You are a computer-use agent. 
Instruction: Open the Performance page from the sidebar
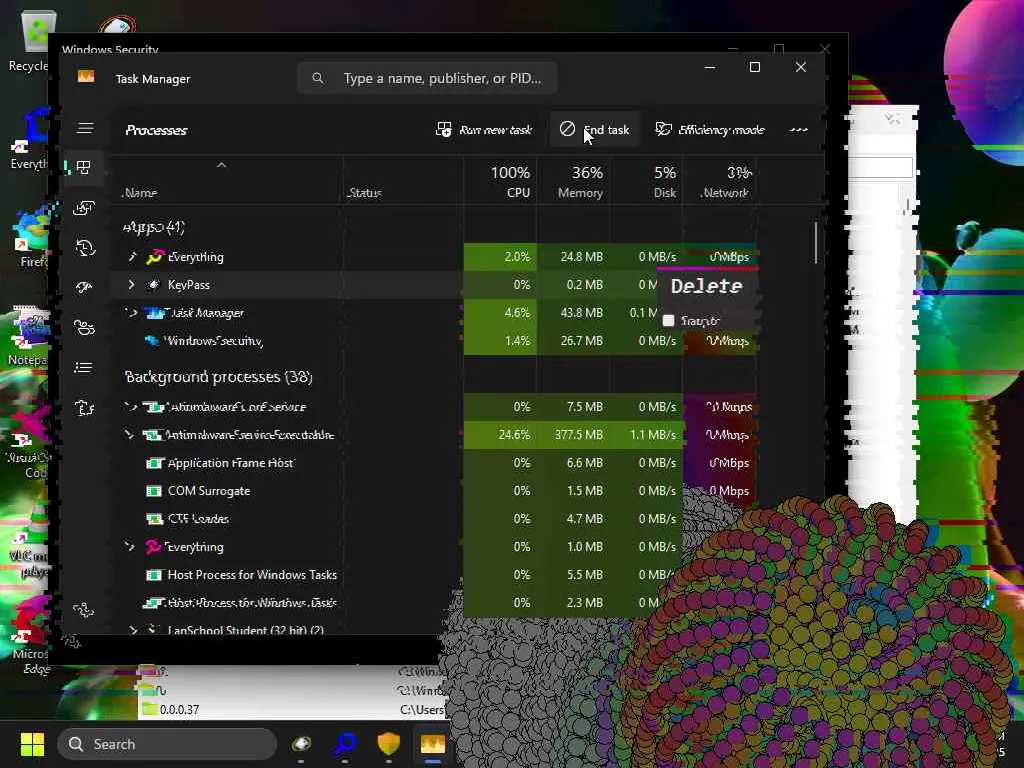point(84,208)
